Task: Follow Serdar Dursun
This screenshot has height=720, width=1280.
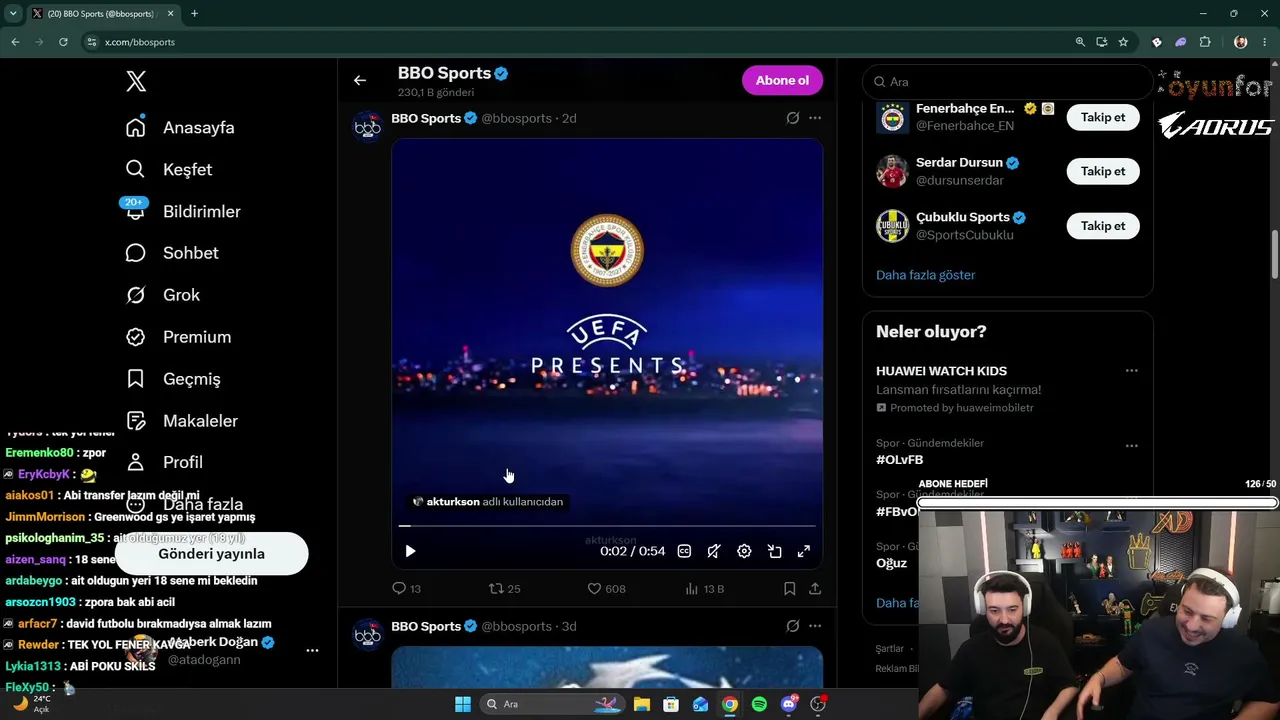Action: 1103,171
